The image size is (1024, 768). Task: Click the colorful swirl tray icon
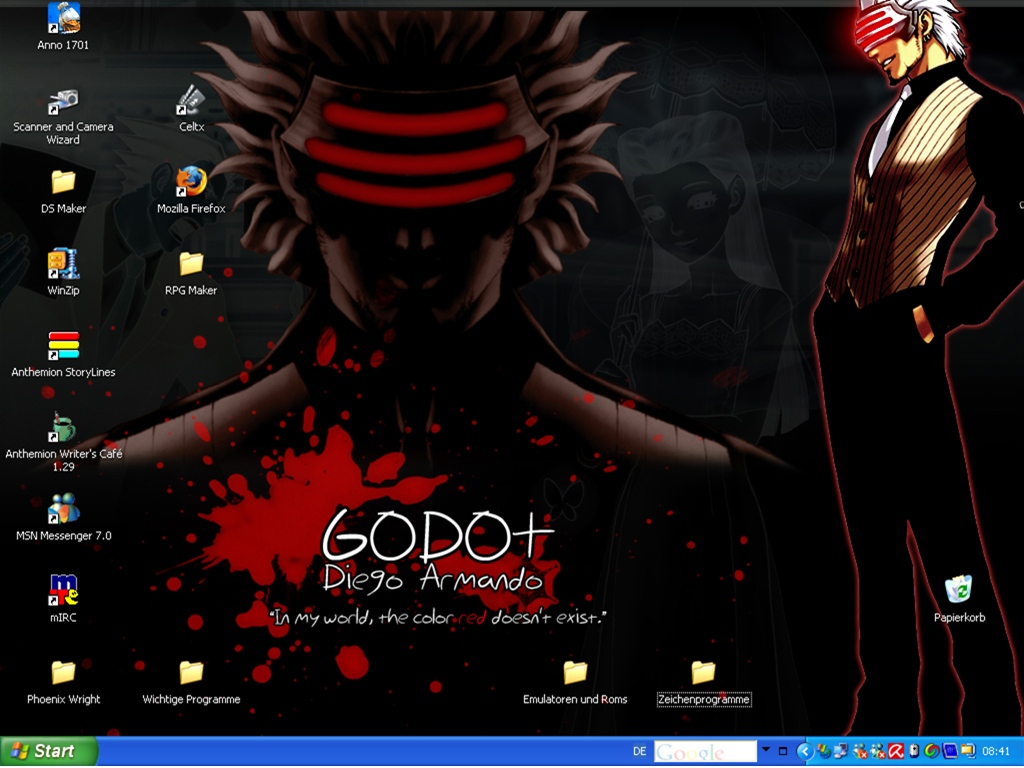932,752
